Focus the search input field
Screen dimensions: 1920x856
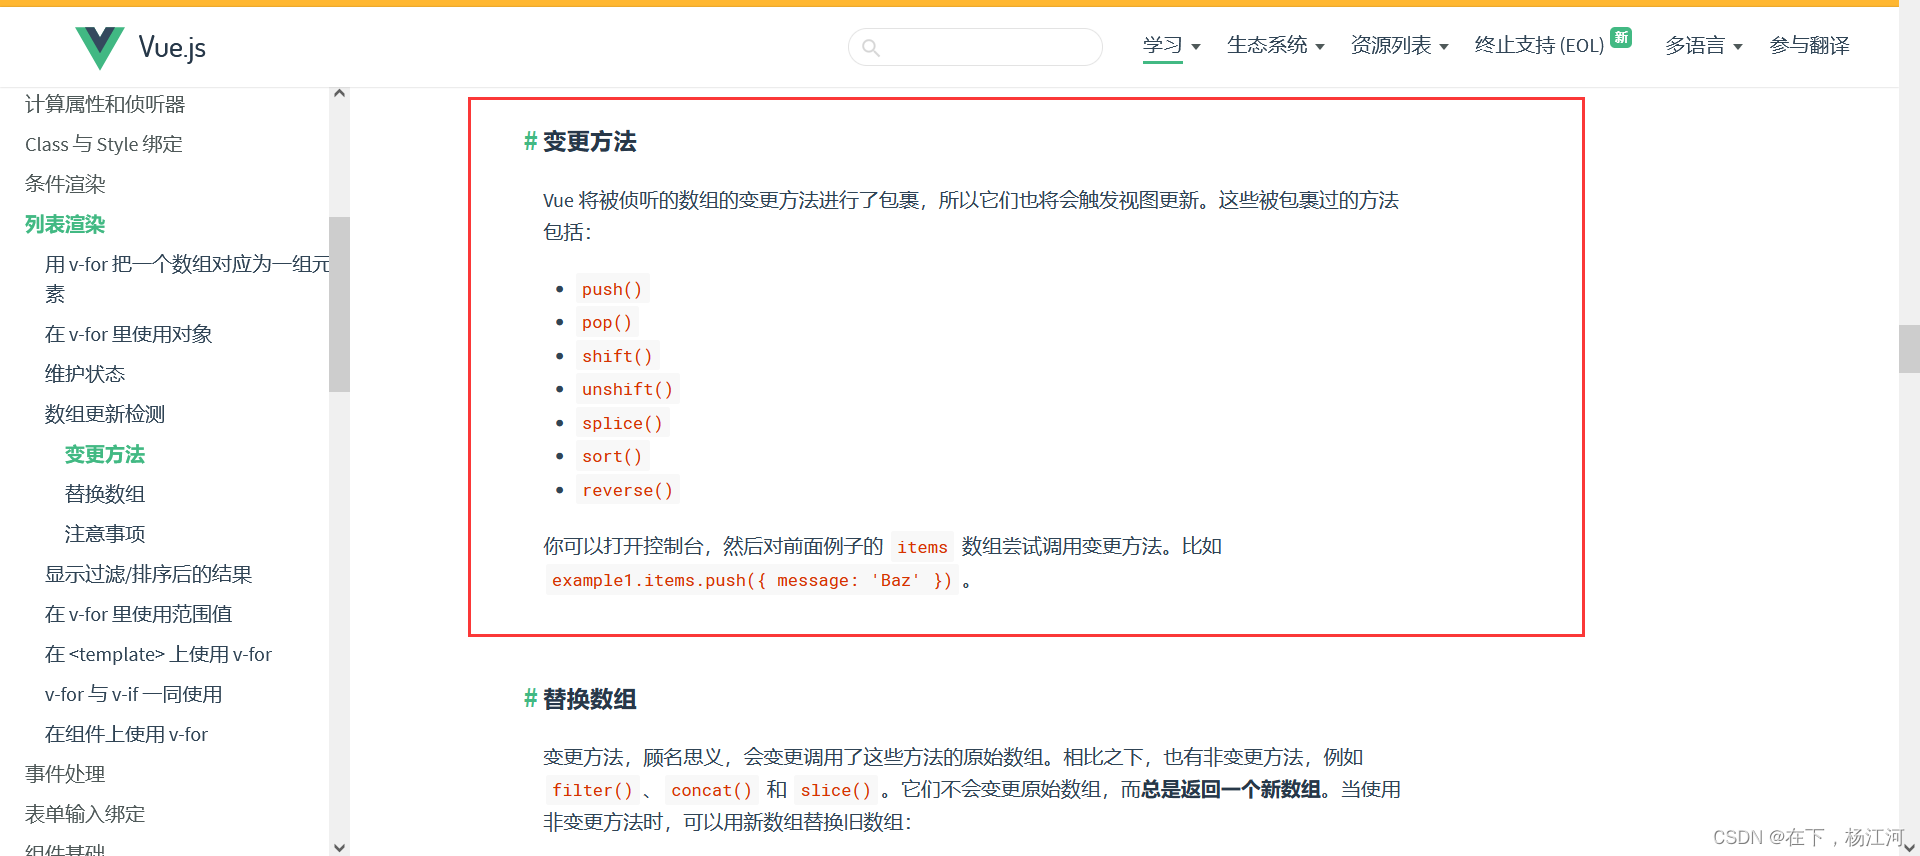pyautogui.click(x=975, y=47)
